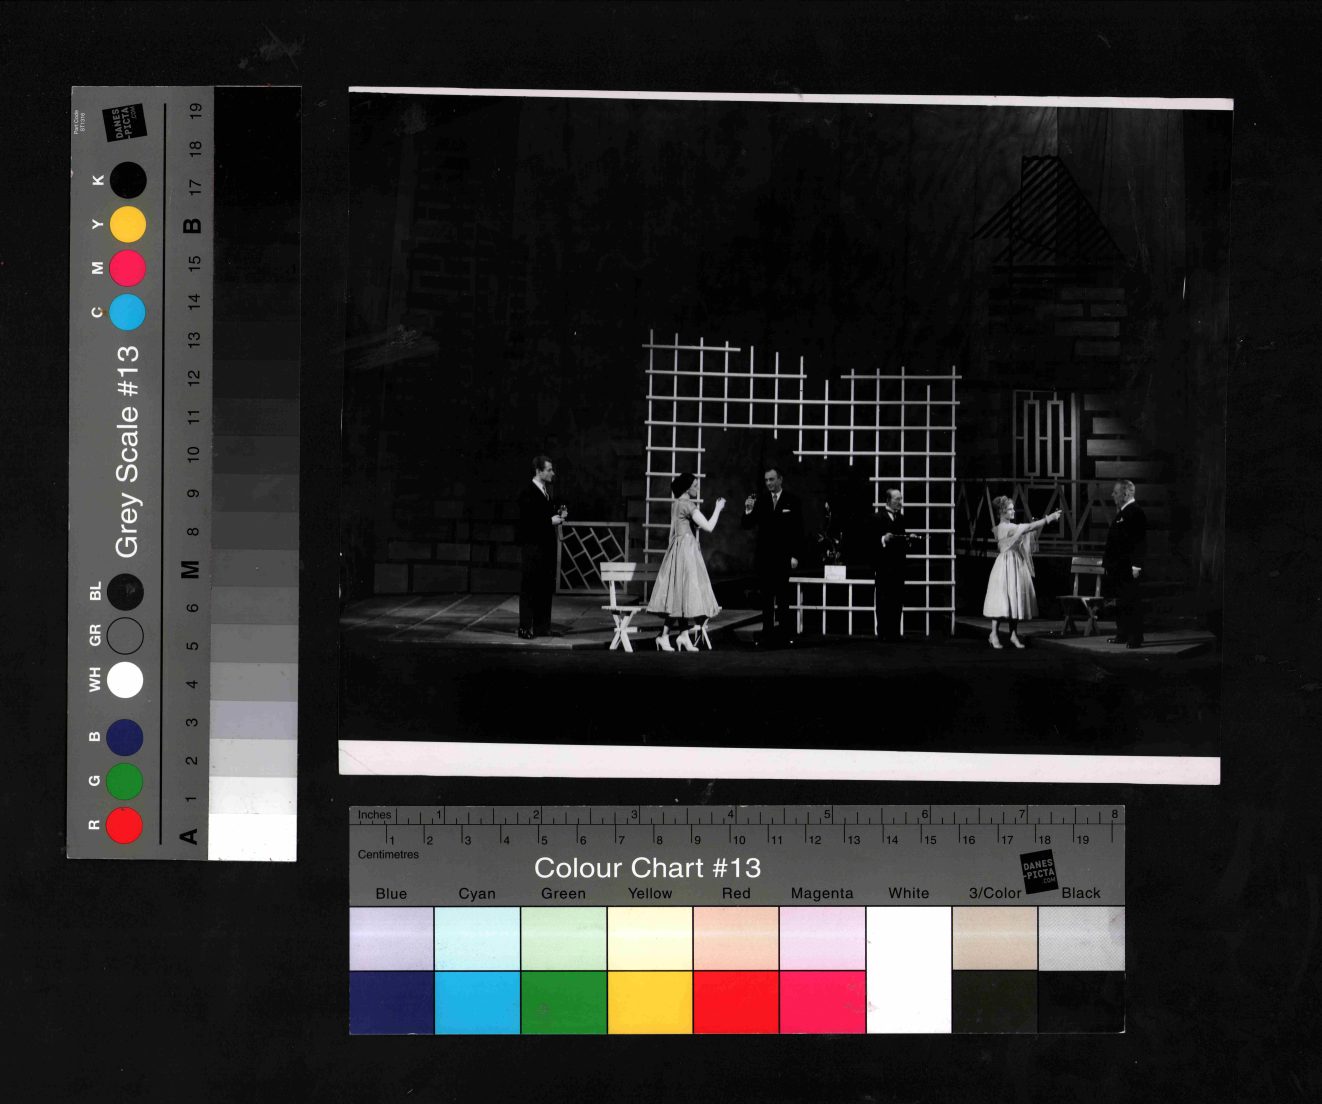Click the solid green swatch under Green
This screenshot has height=1104, width=1322.
[x=564, y=1002]
